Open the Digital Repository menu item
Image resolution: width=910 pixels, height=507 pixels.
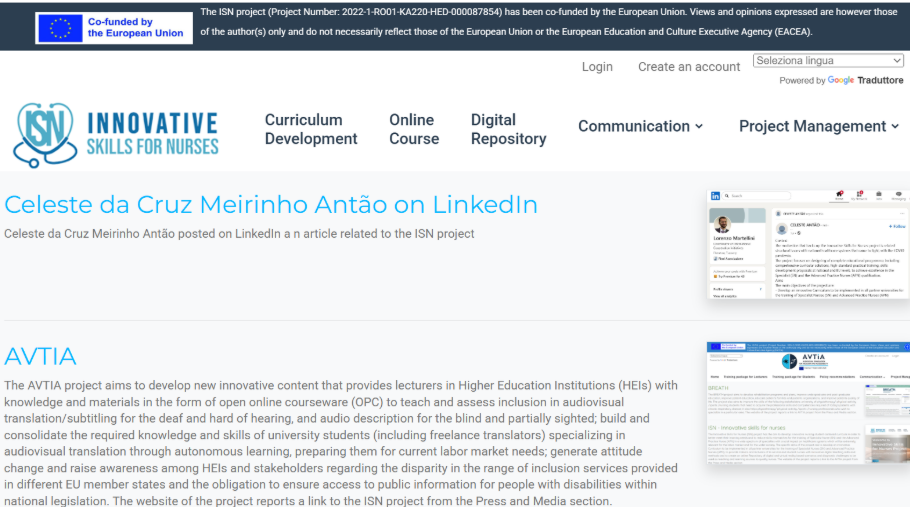pyautogui.click(x=508, y=129)
